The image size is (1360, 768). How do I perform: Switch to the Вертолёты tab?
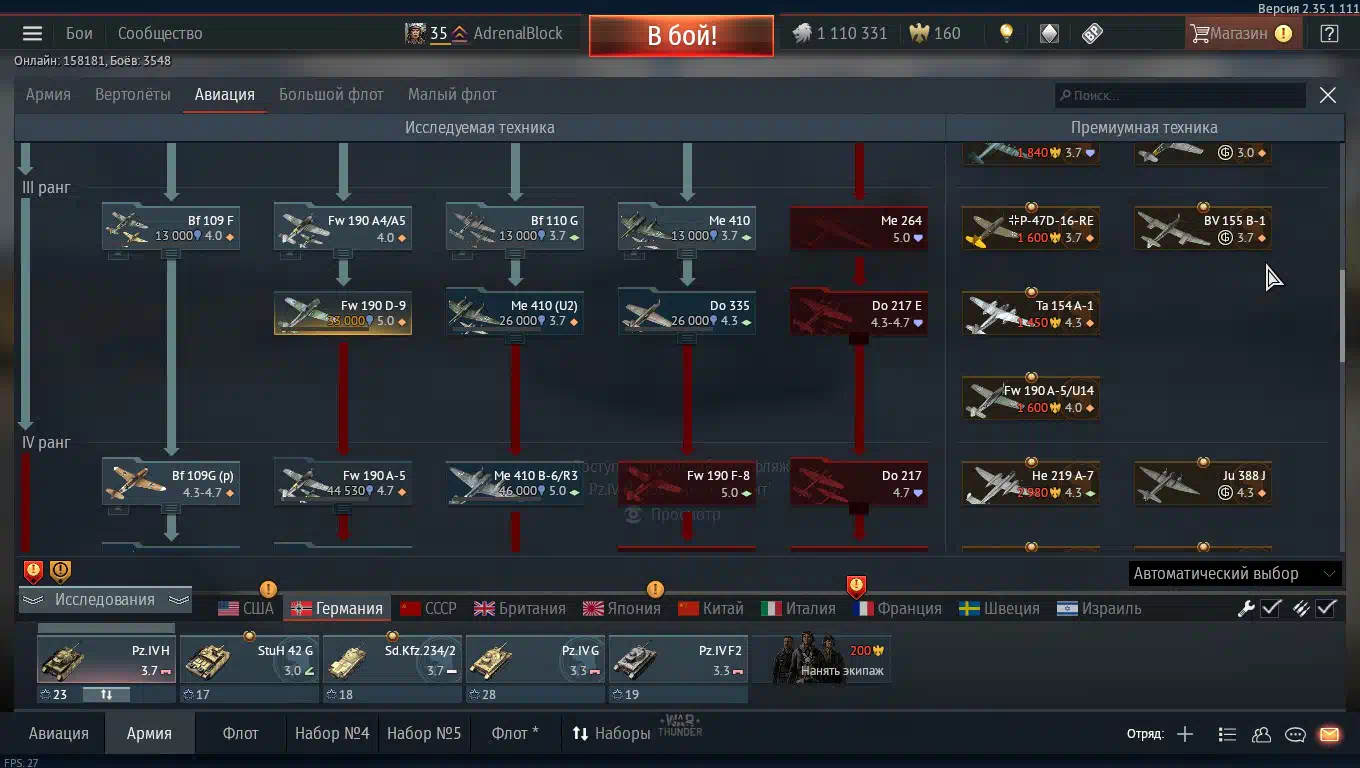[133, 94]
